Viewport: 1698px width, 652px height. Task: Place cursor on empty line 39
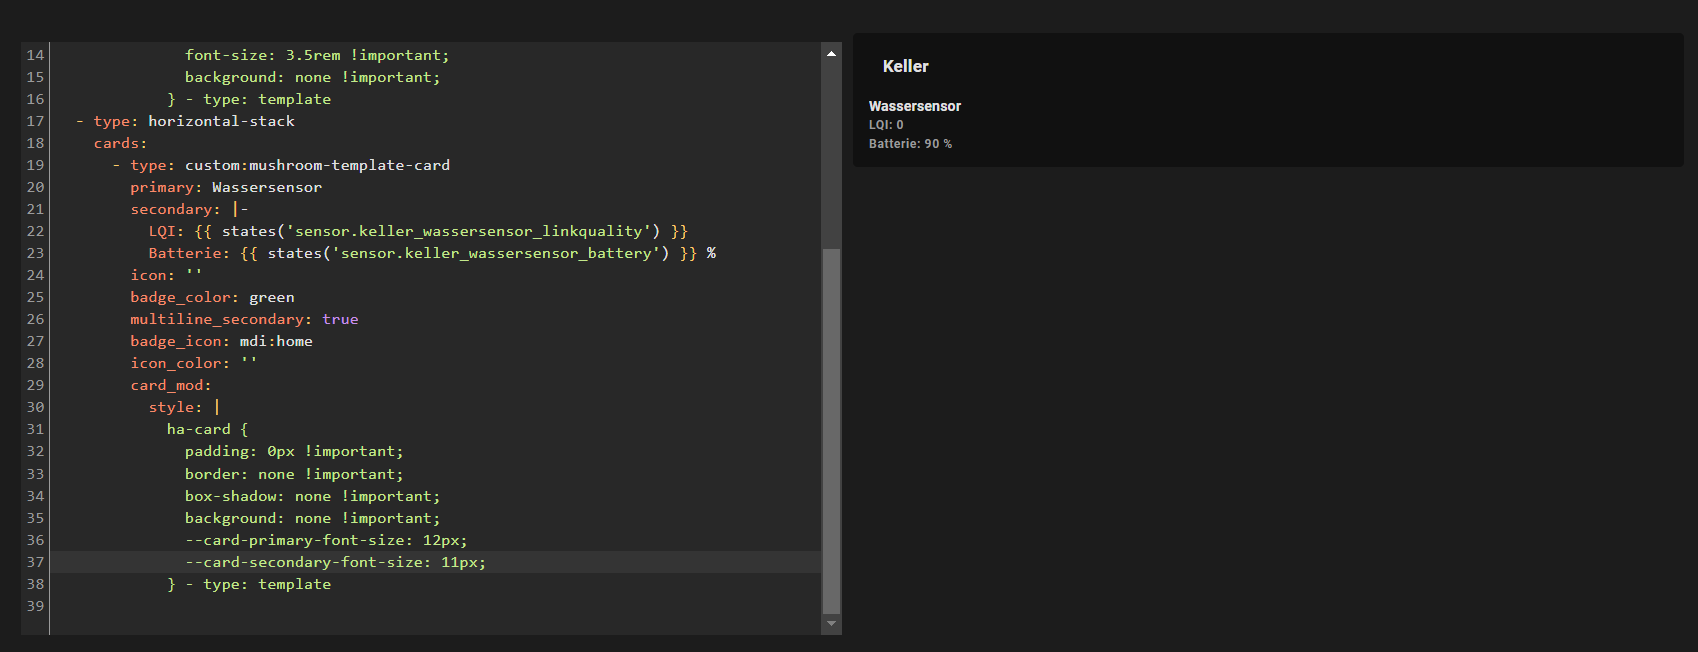pyautogui.click(x=300, y=606)
